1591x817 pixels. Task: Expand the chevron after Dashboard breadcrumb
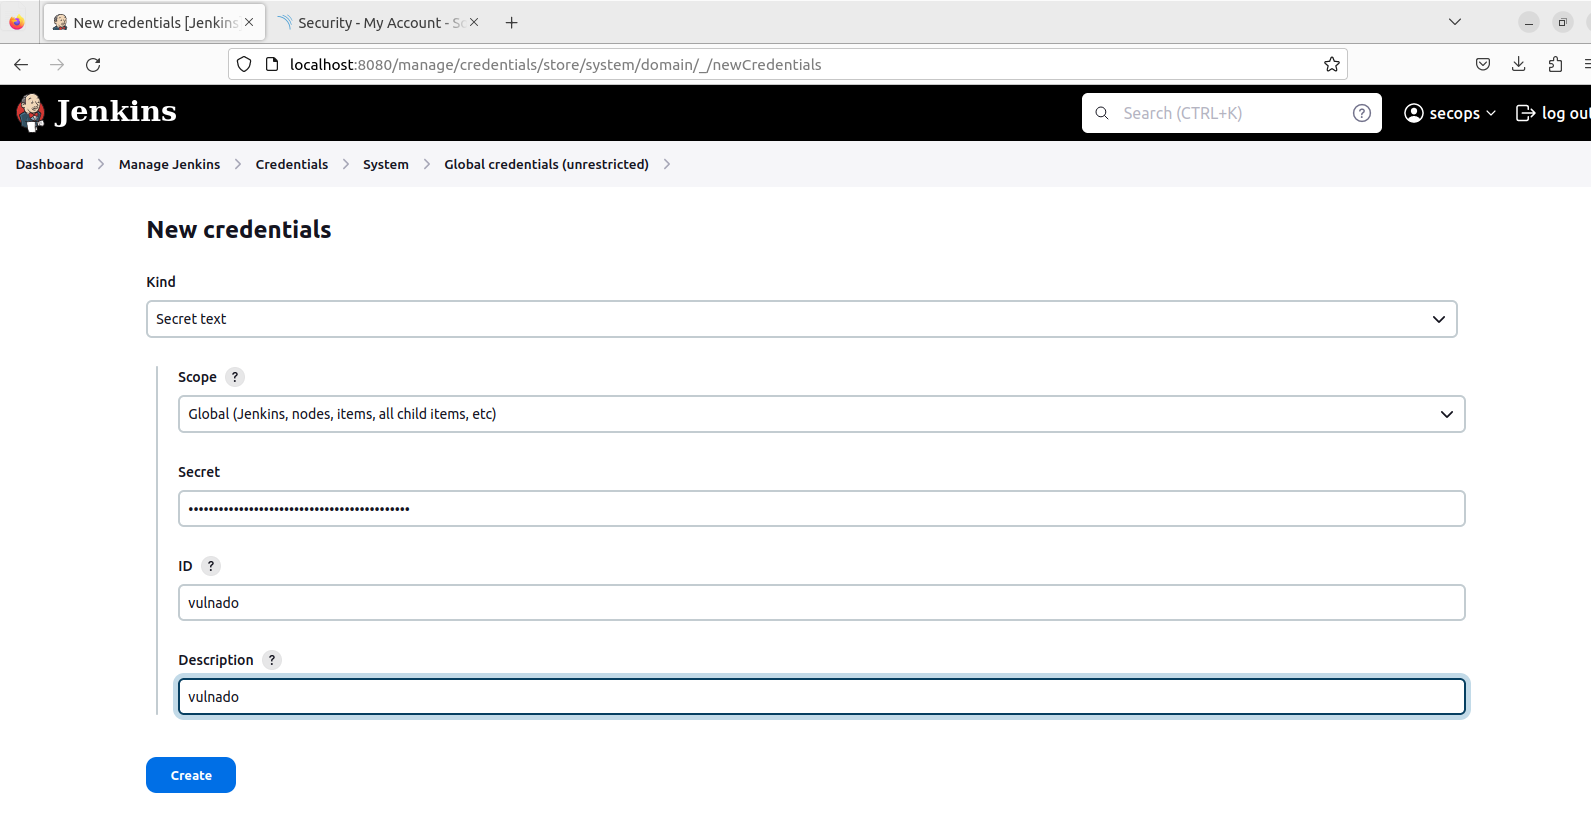pyautogui.click(x=101, y=164)
